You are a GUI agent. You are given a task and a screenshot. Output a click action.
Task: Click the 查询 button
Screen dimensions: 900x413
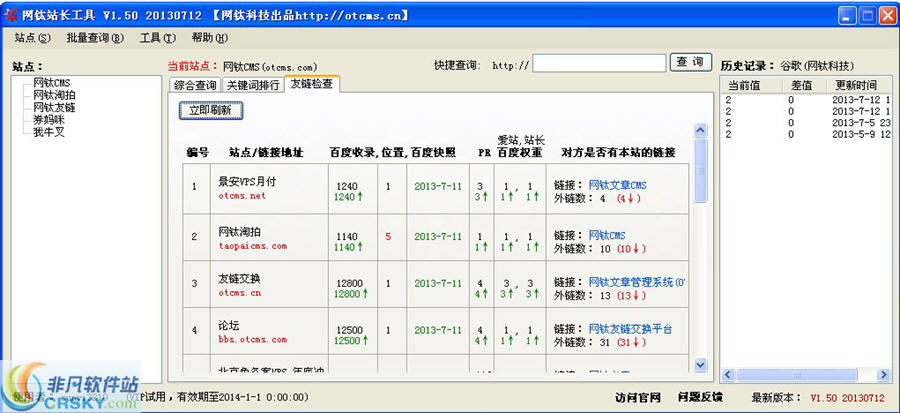[690, 63]
